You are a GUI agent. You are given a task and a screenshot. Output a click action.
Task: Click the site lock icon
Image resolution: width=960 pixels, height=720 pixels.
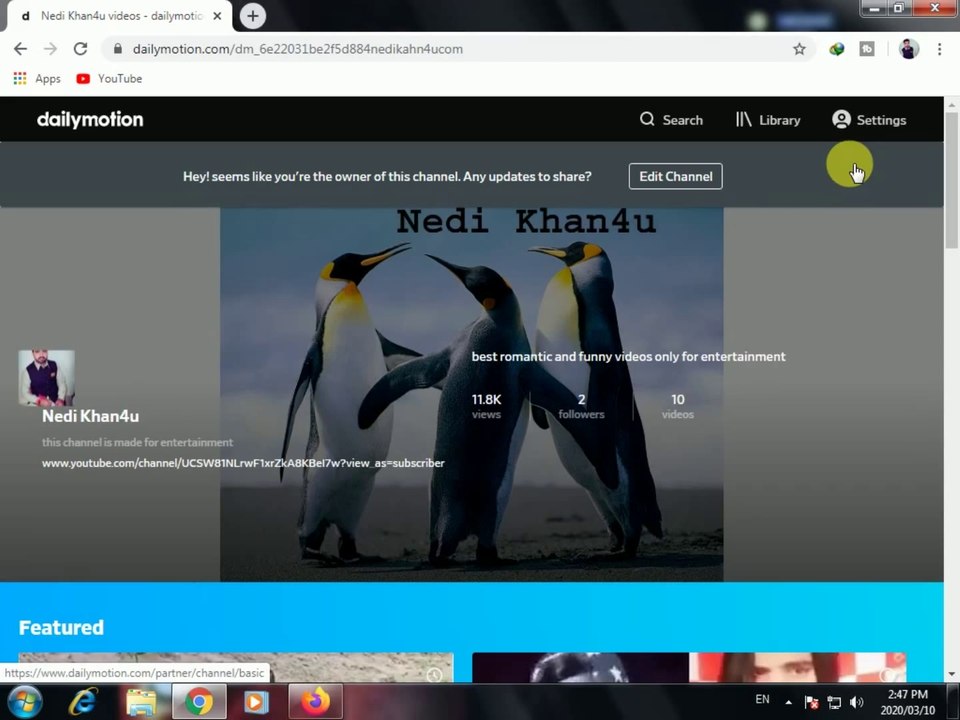click(118, 49)
